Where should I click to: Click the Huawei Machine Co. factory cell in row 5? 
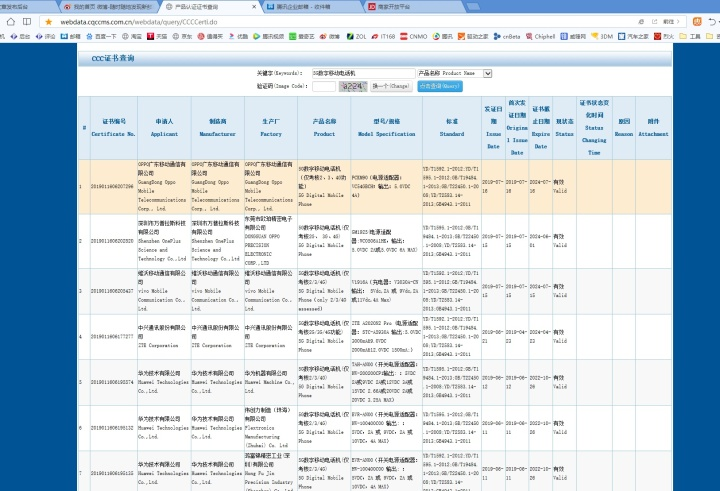click(271, 382)
